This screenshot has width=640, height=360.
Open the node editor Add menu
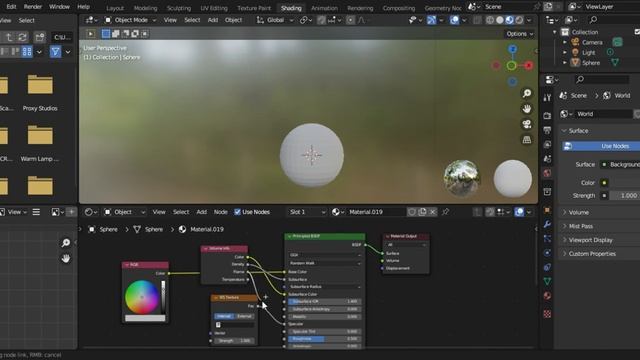(x=202, y=212)
